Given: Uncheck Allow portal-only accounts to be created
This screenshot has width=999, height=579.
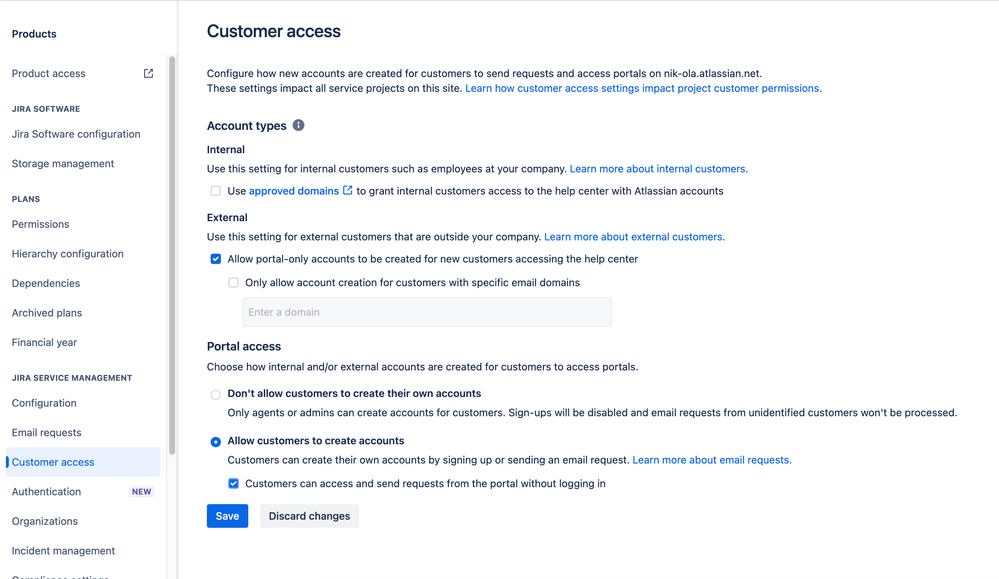Looking at the screenshot, I should pyautogui.click(x=216, y=259).
